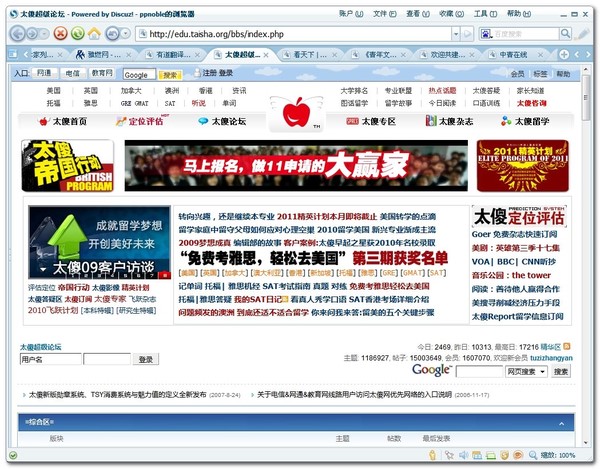Close the 太傻超级 tab
600x469 pixels.
(266, 55)
